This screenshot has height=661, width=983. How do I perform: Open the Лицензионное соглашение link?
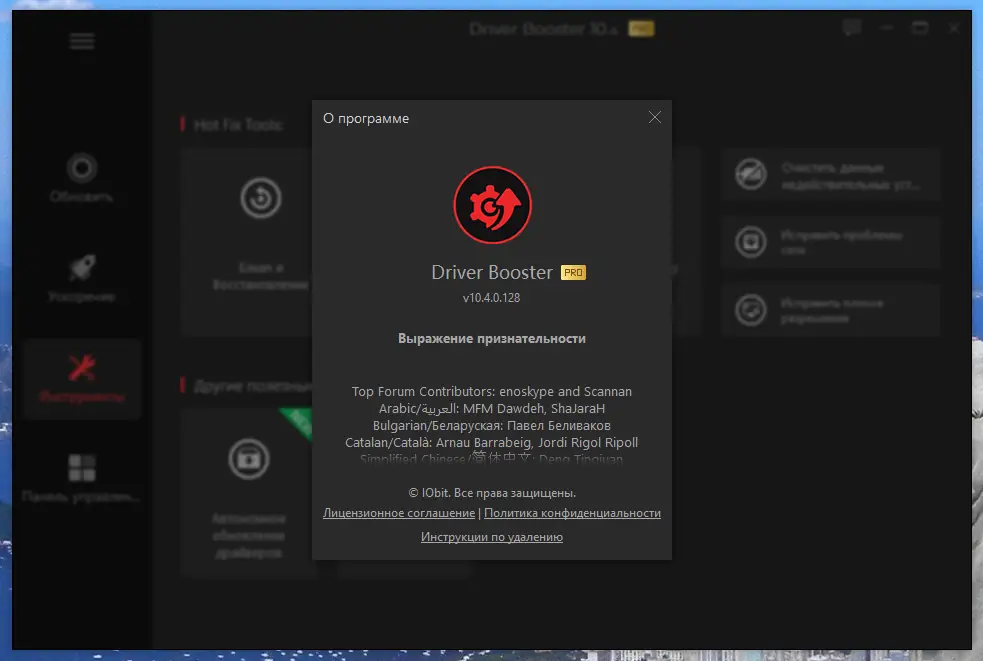pos(398,512)
